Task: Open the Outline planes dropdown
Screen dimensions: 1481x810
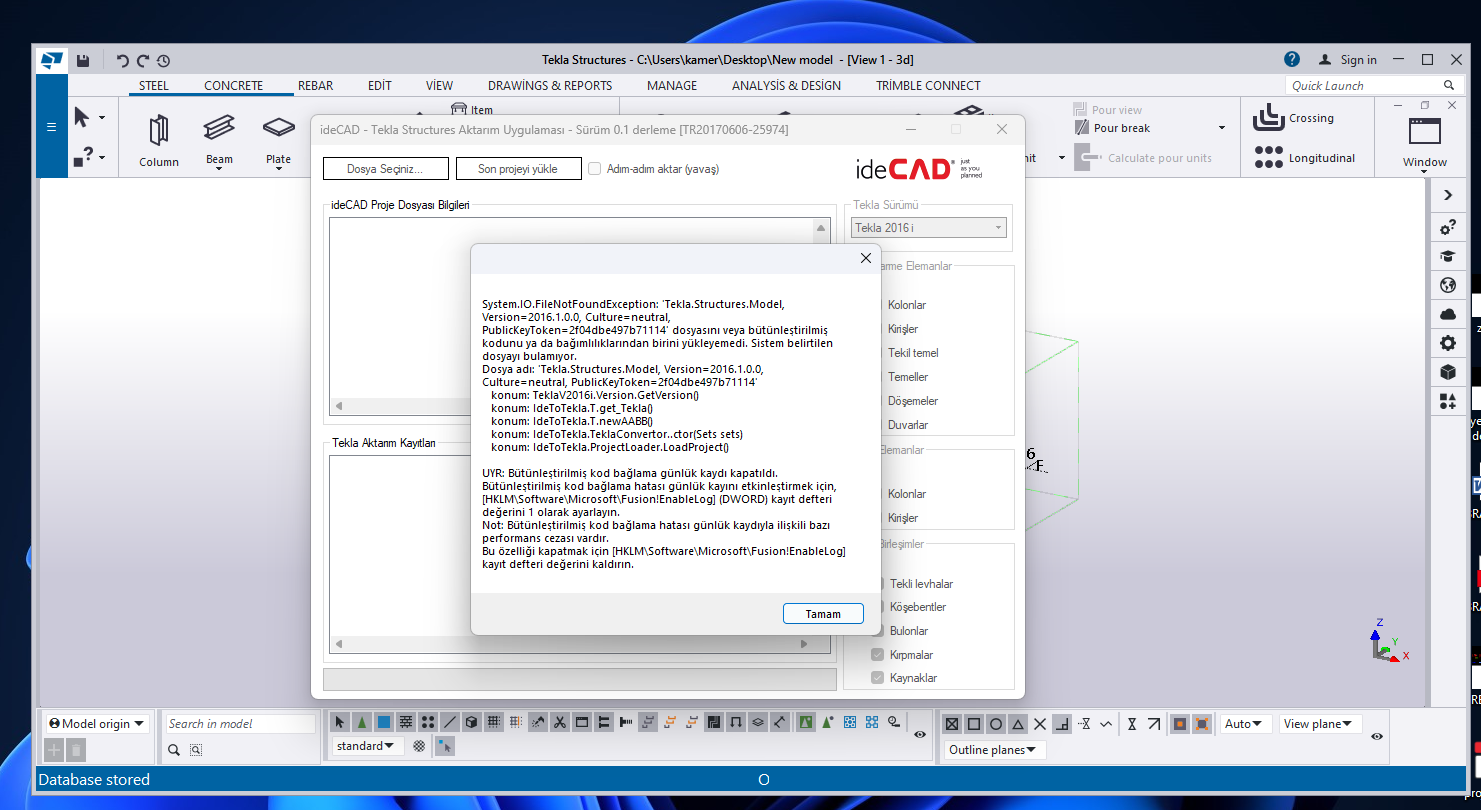Action: coord(995,750)
